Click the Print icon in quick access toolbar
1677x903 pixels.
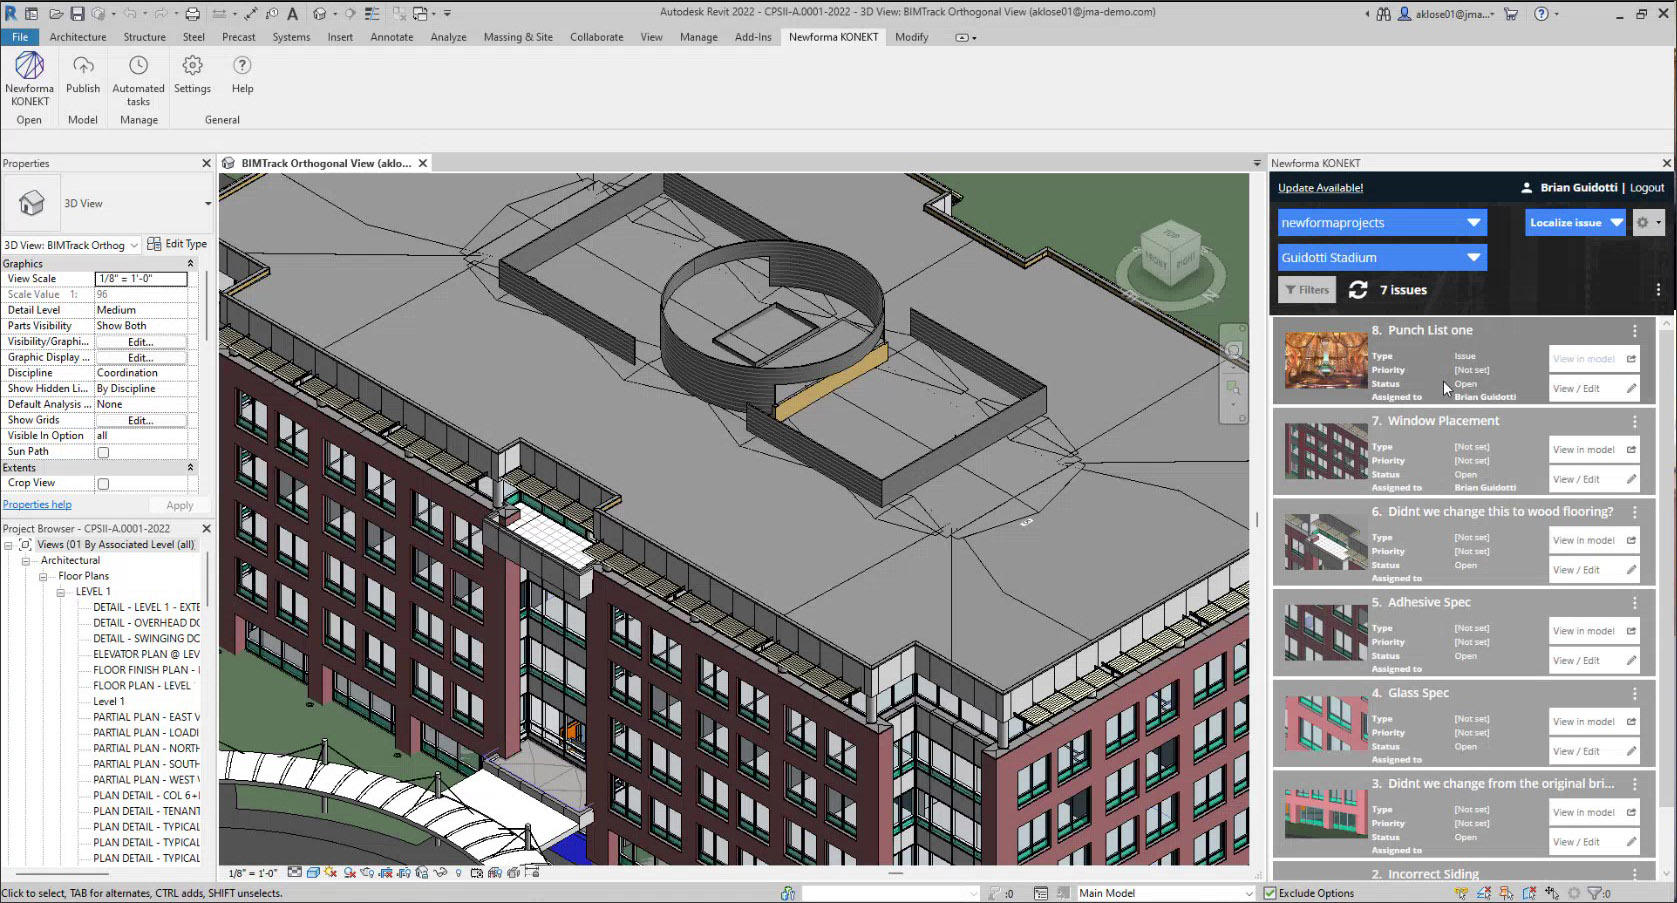point(192,13)
